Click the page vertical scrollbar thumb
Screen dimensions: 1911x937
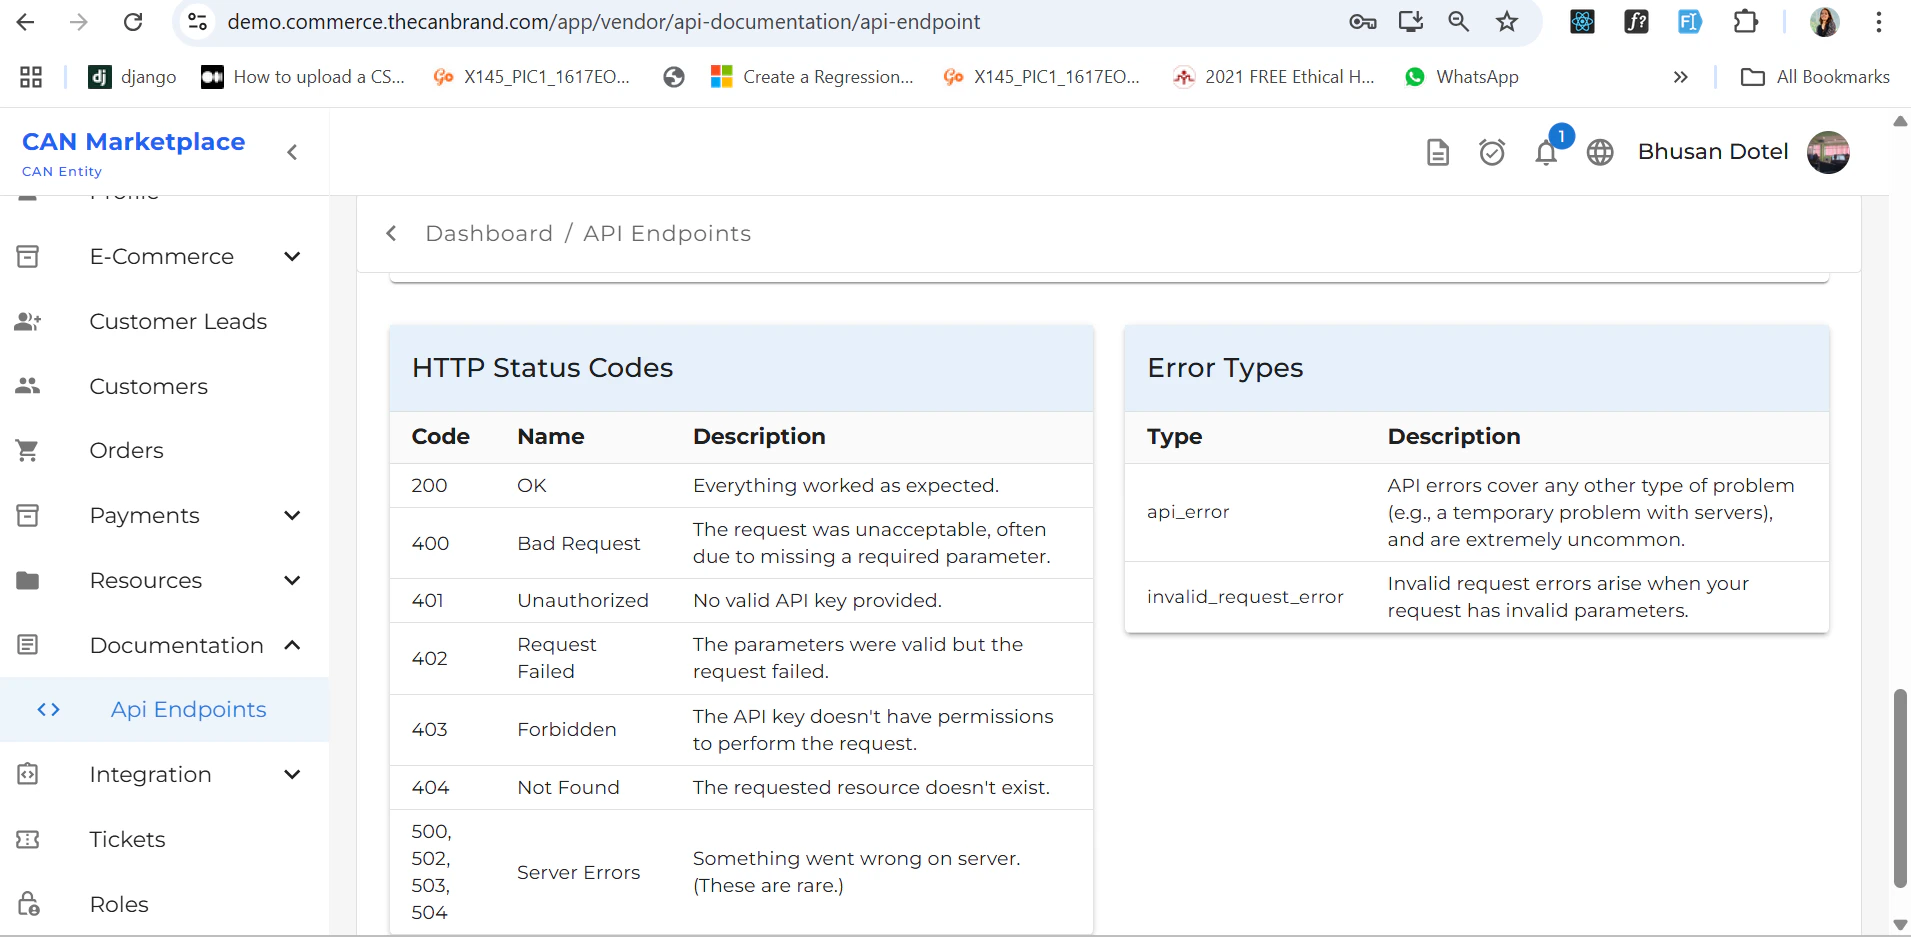click(x=1900, y=787)
